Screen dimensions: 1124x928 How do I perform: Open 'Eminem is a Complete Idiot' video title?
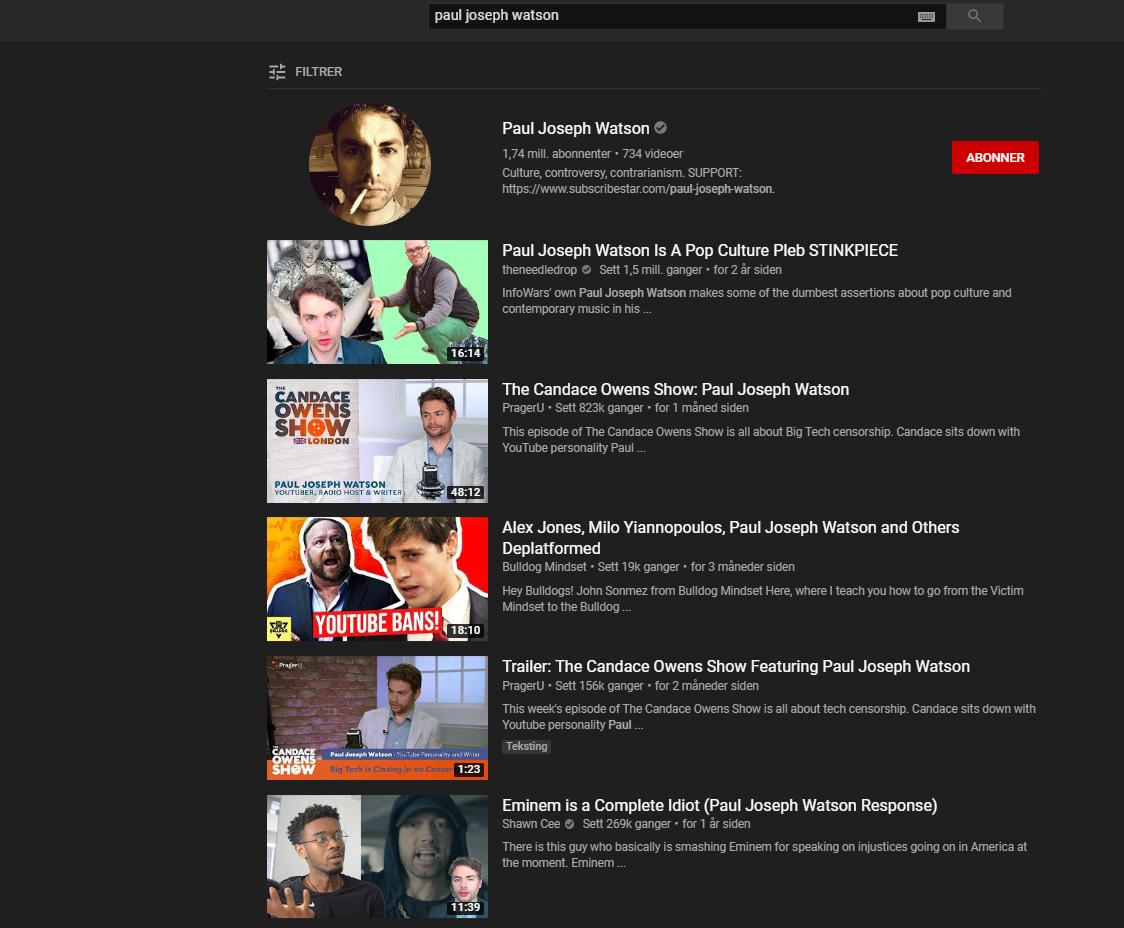tap(719, 805)
